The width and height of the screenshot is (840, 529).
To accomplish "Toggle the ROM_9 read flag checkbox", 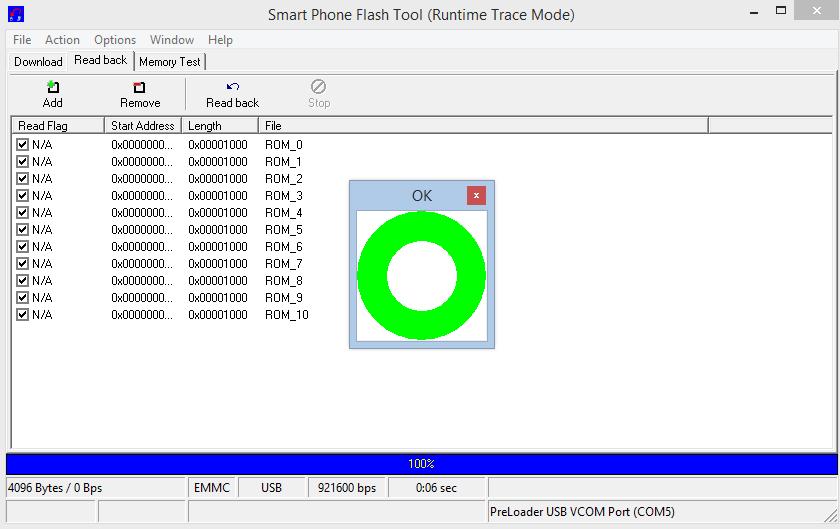I will tap(22, 297).
